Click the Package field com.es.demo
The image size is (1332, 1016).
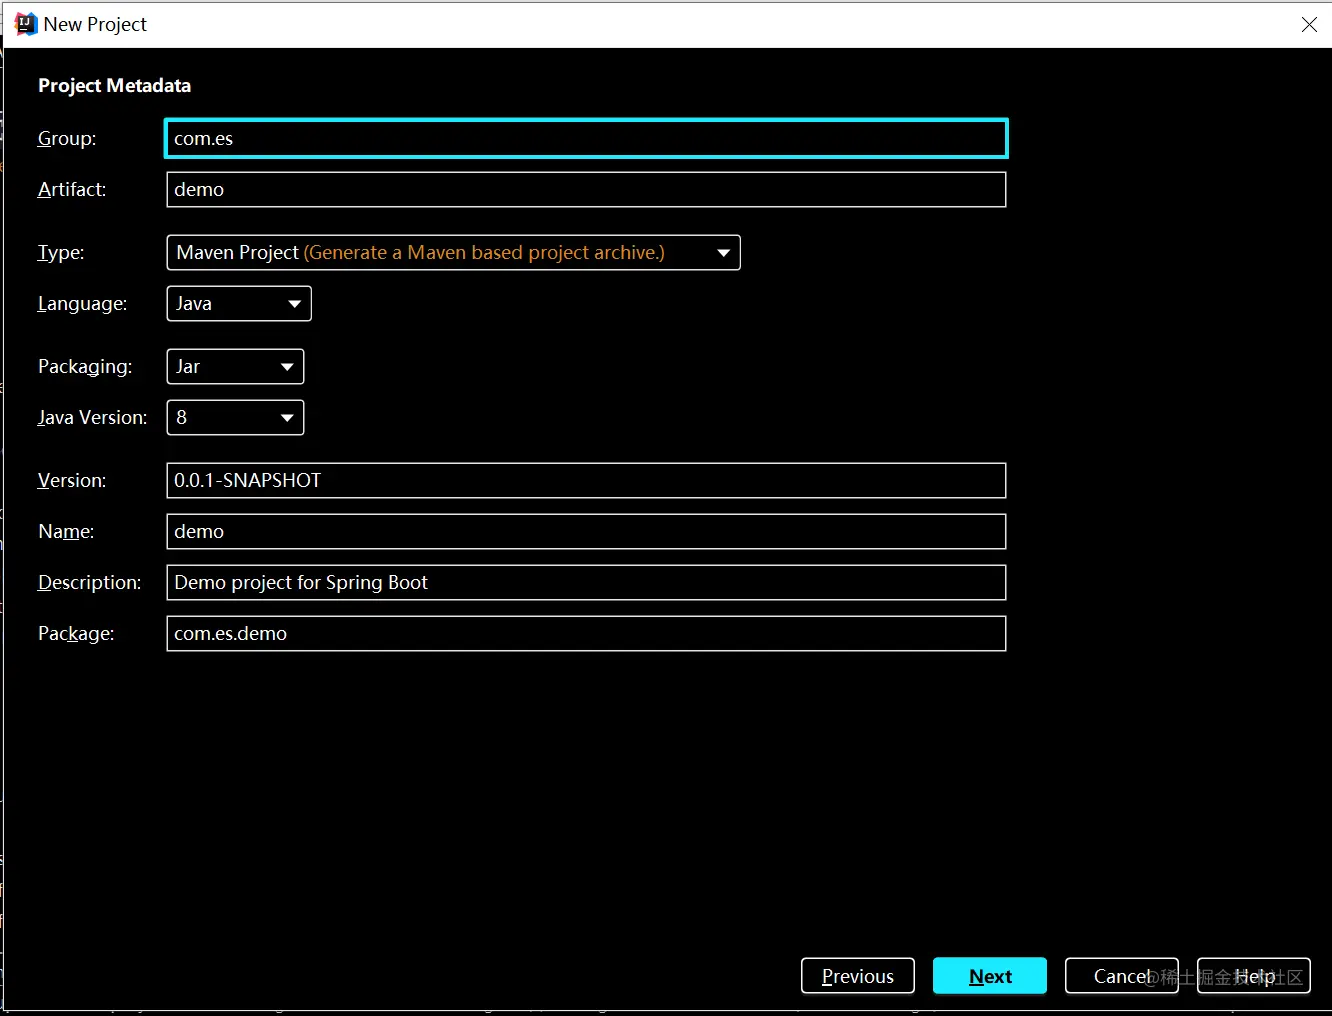(586, 633)
